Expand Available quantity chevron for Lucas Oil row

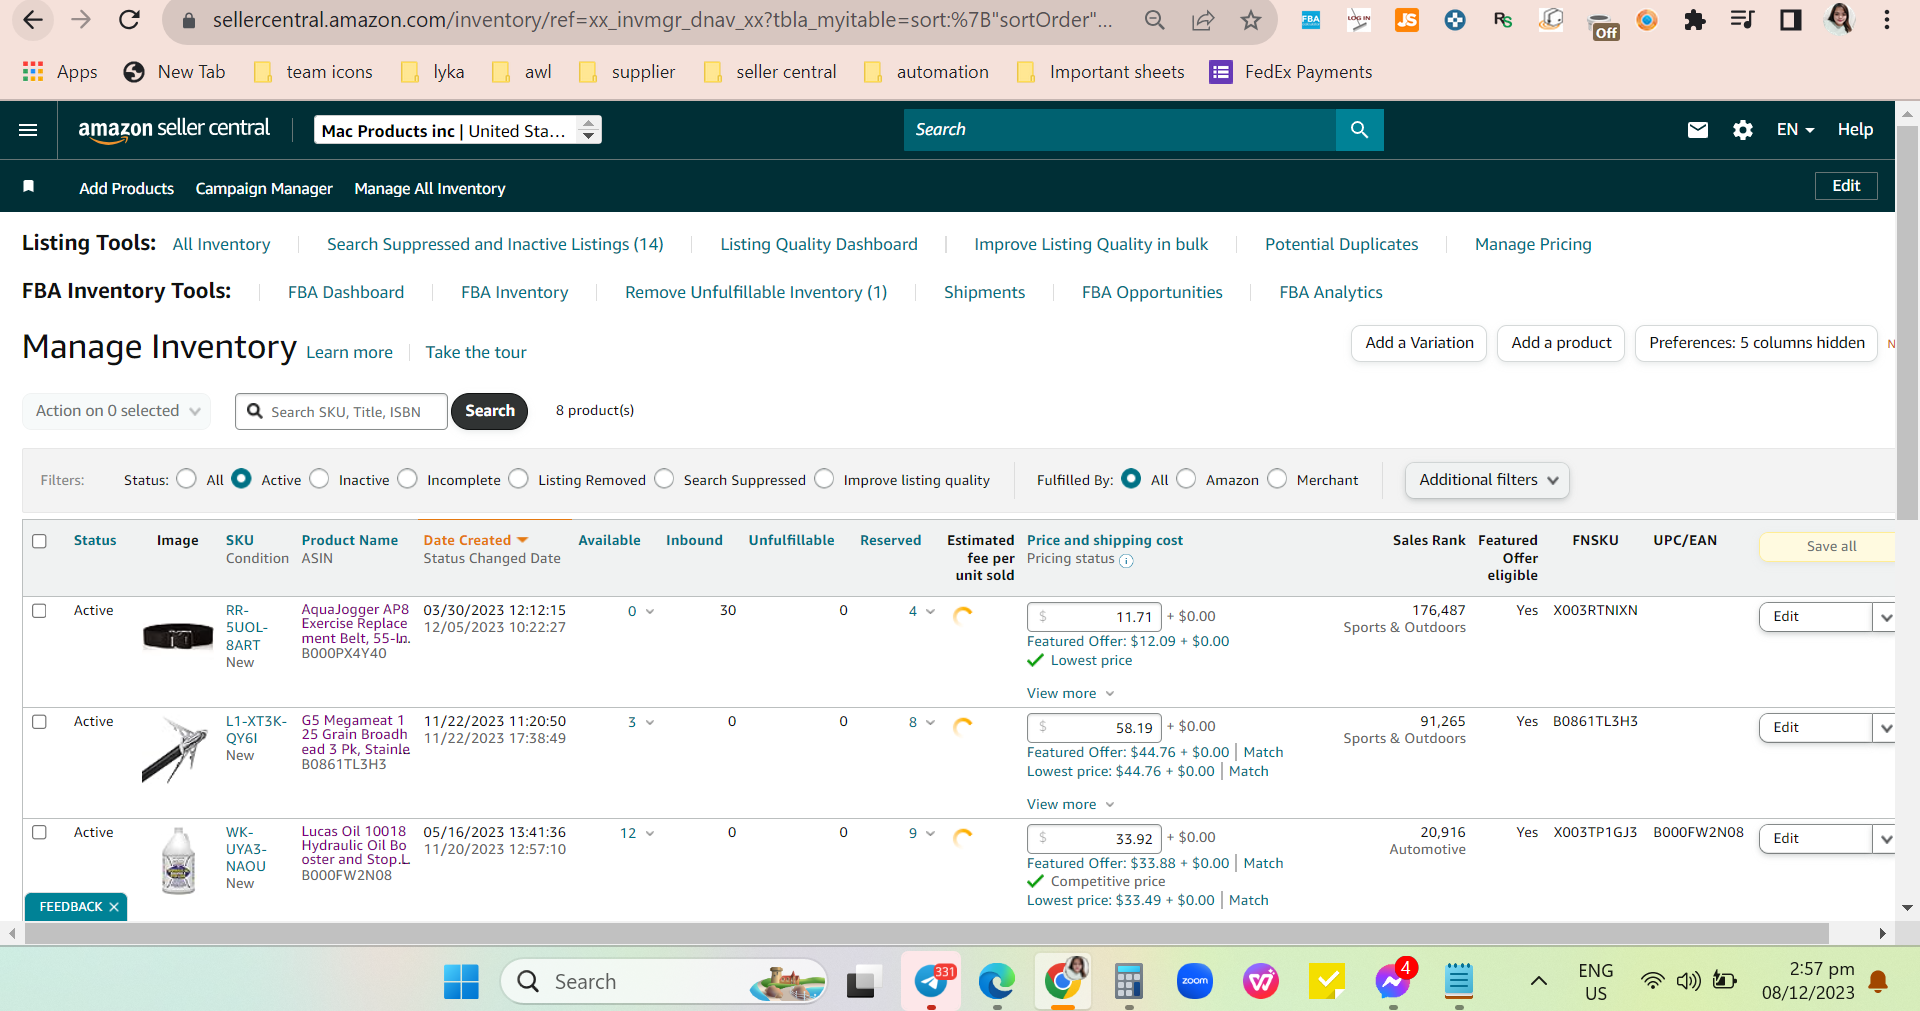(x=650, y=833)
